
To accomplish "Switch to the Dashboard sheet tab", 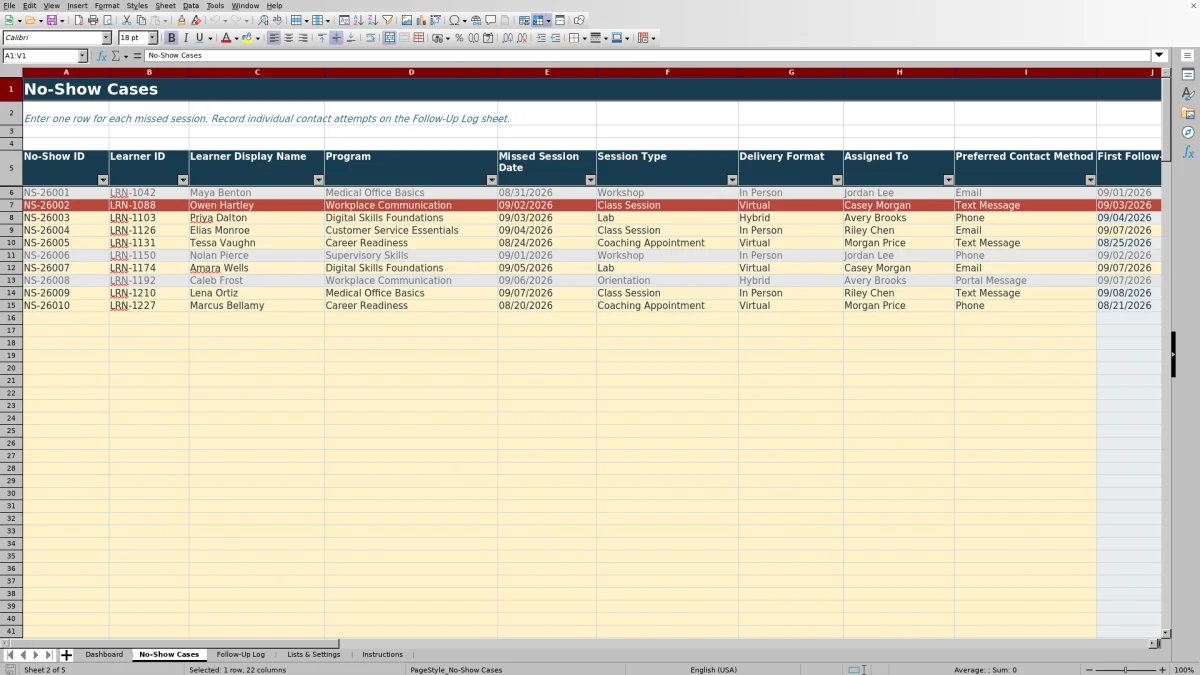I will pos(104,655).
